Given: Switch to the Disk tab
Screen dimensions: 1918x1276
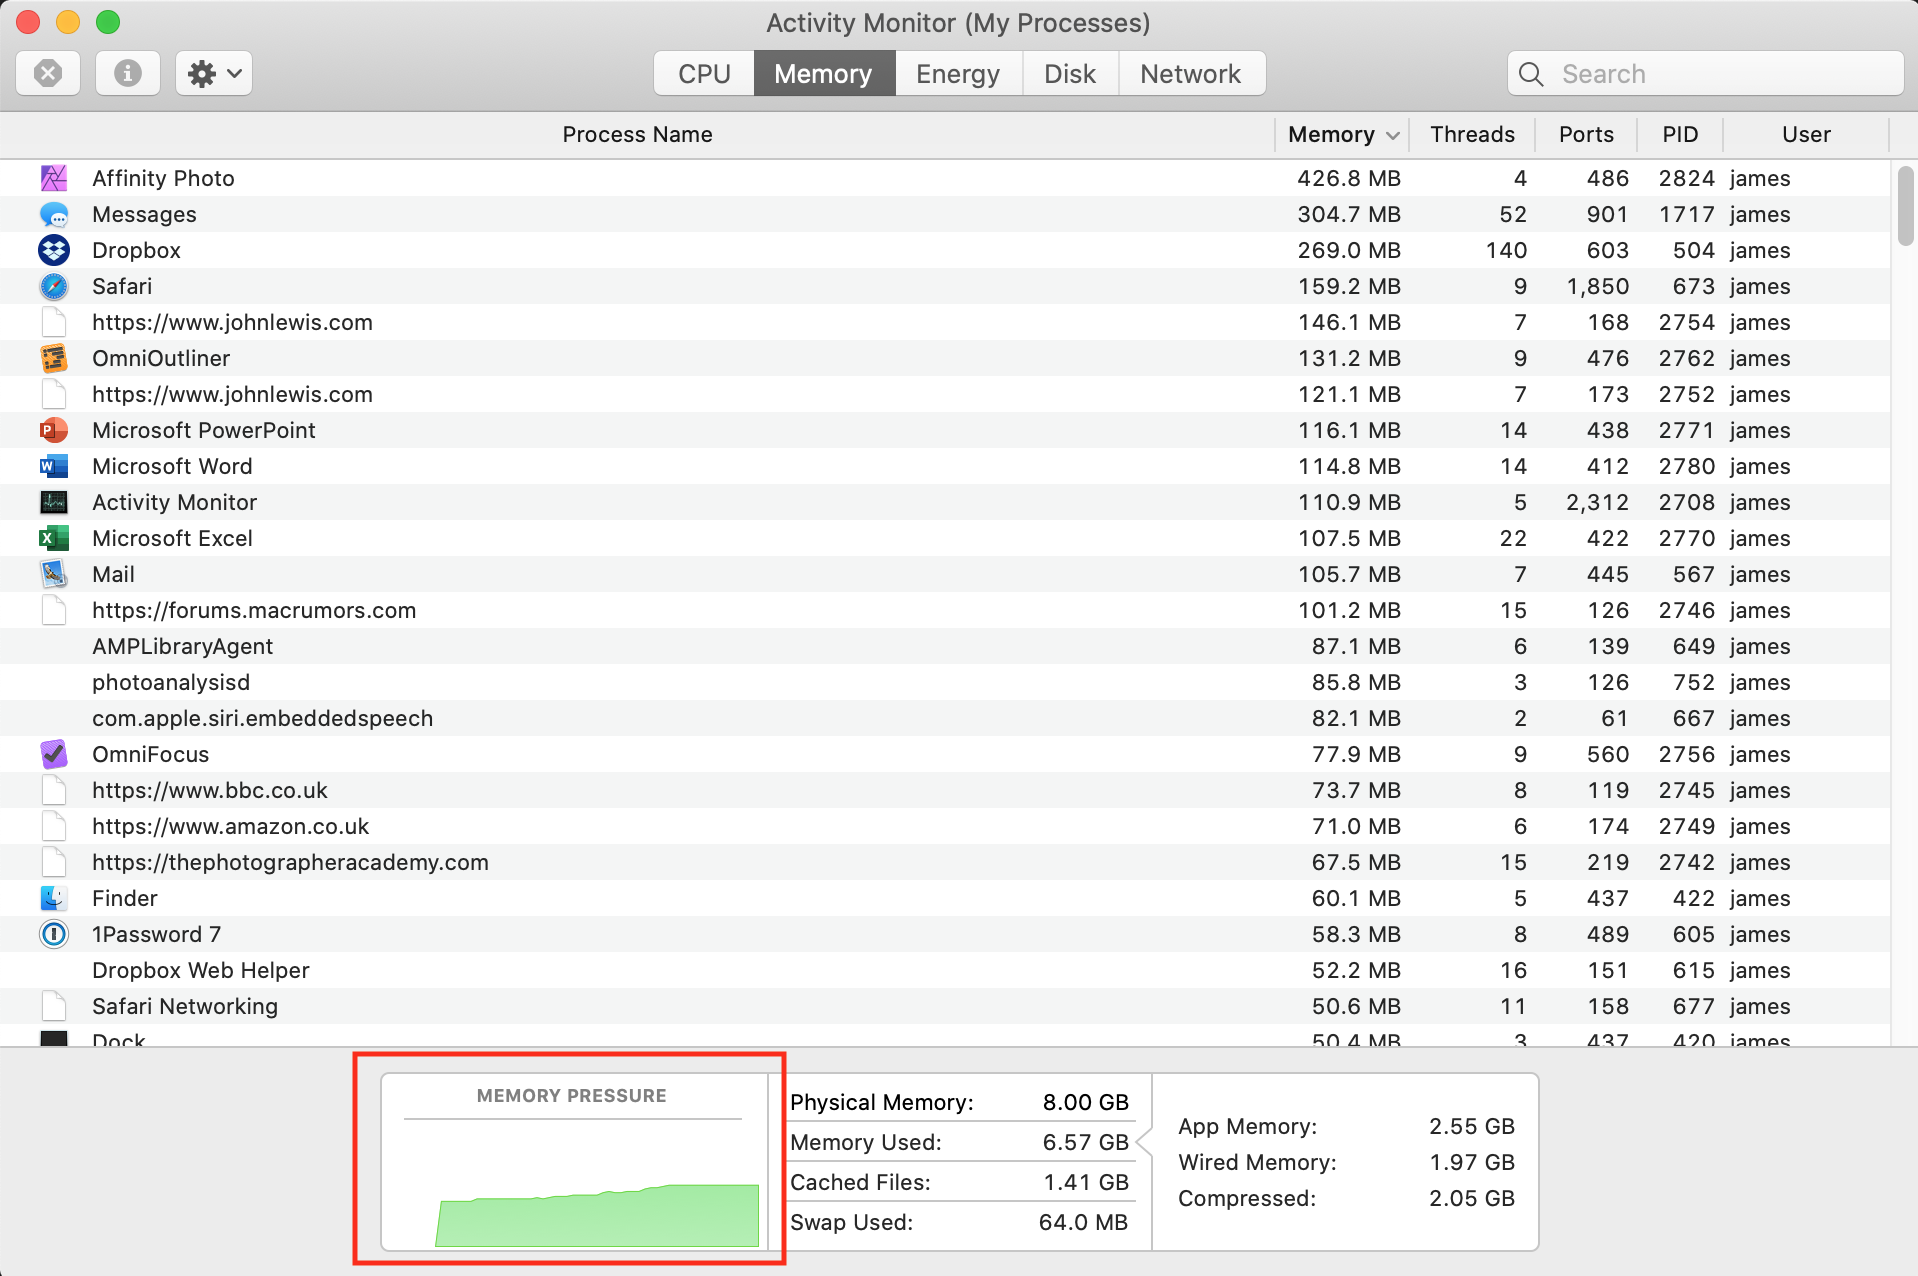Looking at the screenshot, I should pos(1070,74).
